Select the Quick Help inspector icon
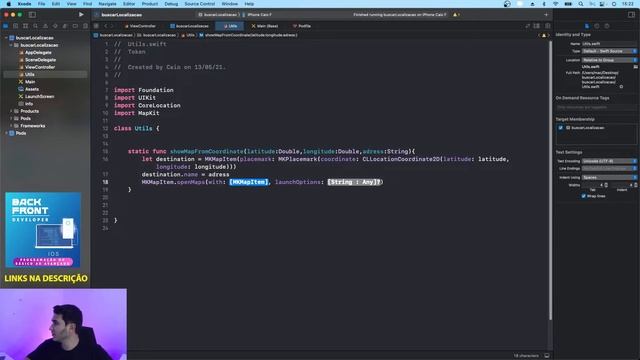The image size is (640, 360). pos(607,26)
